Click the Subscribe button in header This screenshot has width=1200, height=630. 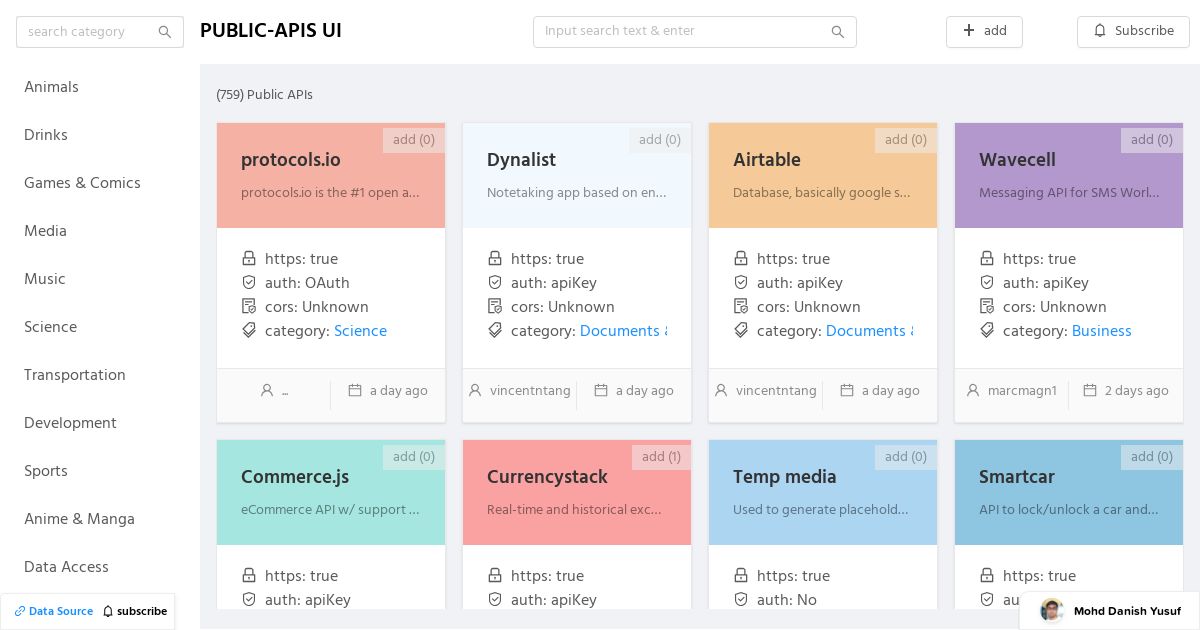pyautogui.click(x=1133, y=31)
